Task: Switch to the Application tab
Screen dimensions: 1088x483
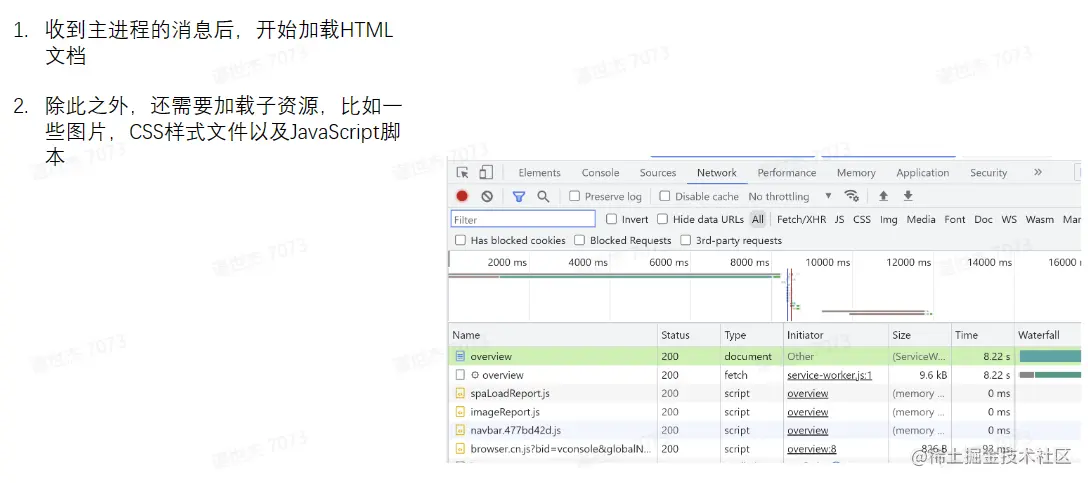Action: 922,173
